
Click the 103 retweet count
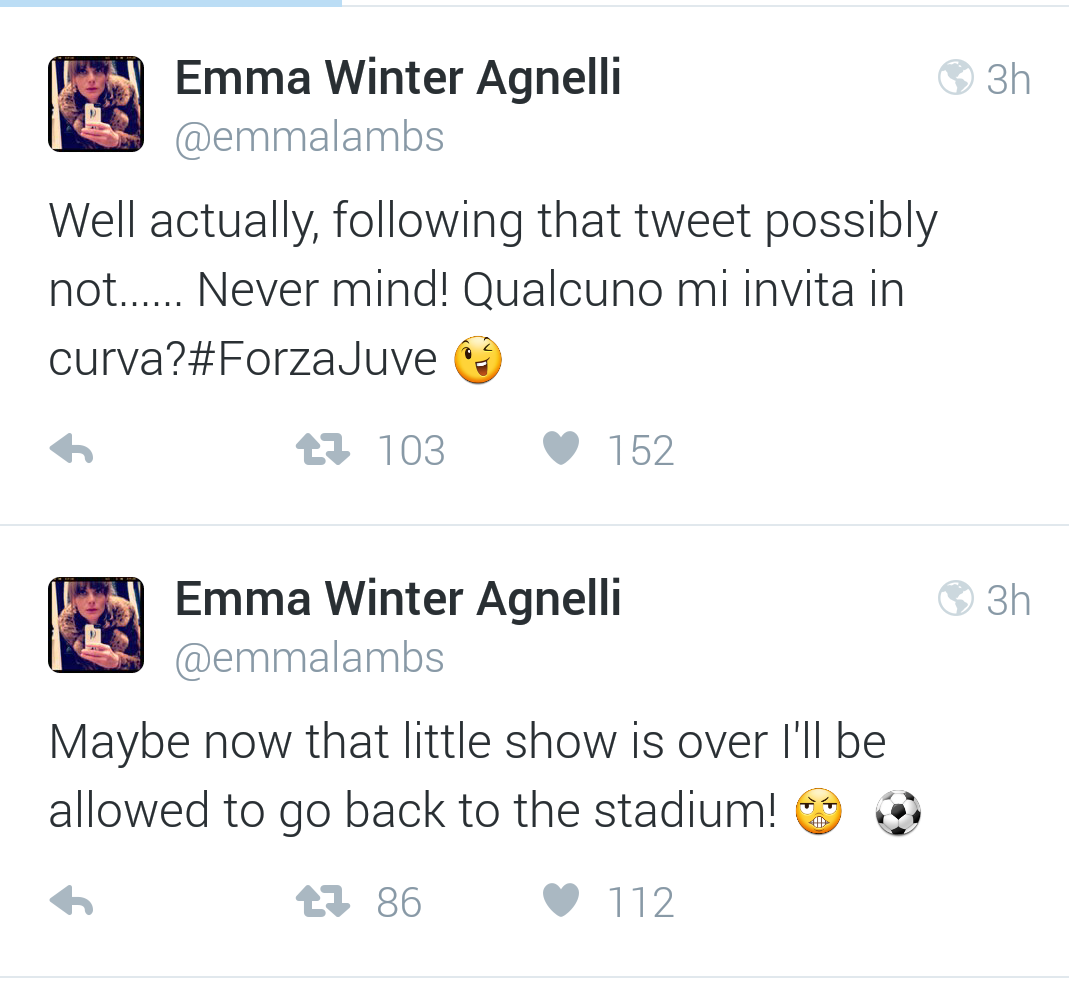click(x=411, y=452)
